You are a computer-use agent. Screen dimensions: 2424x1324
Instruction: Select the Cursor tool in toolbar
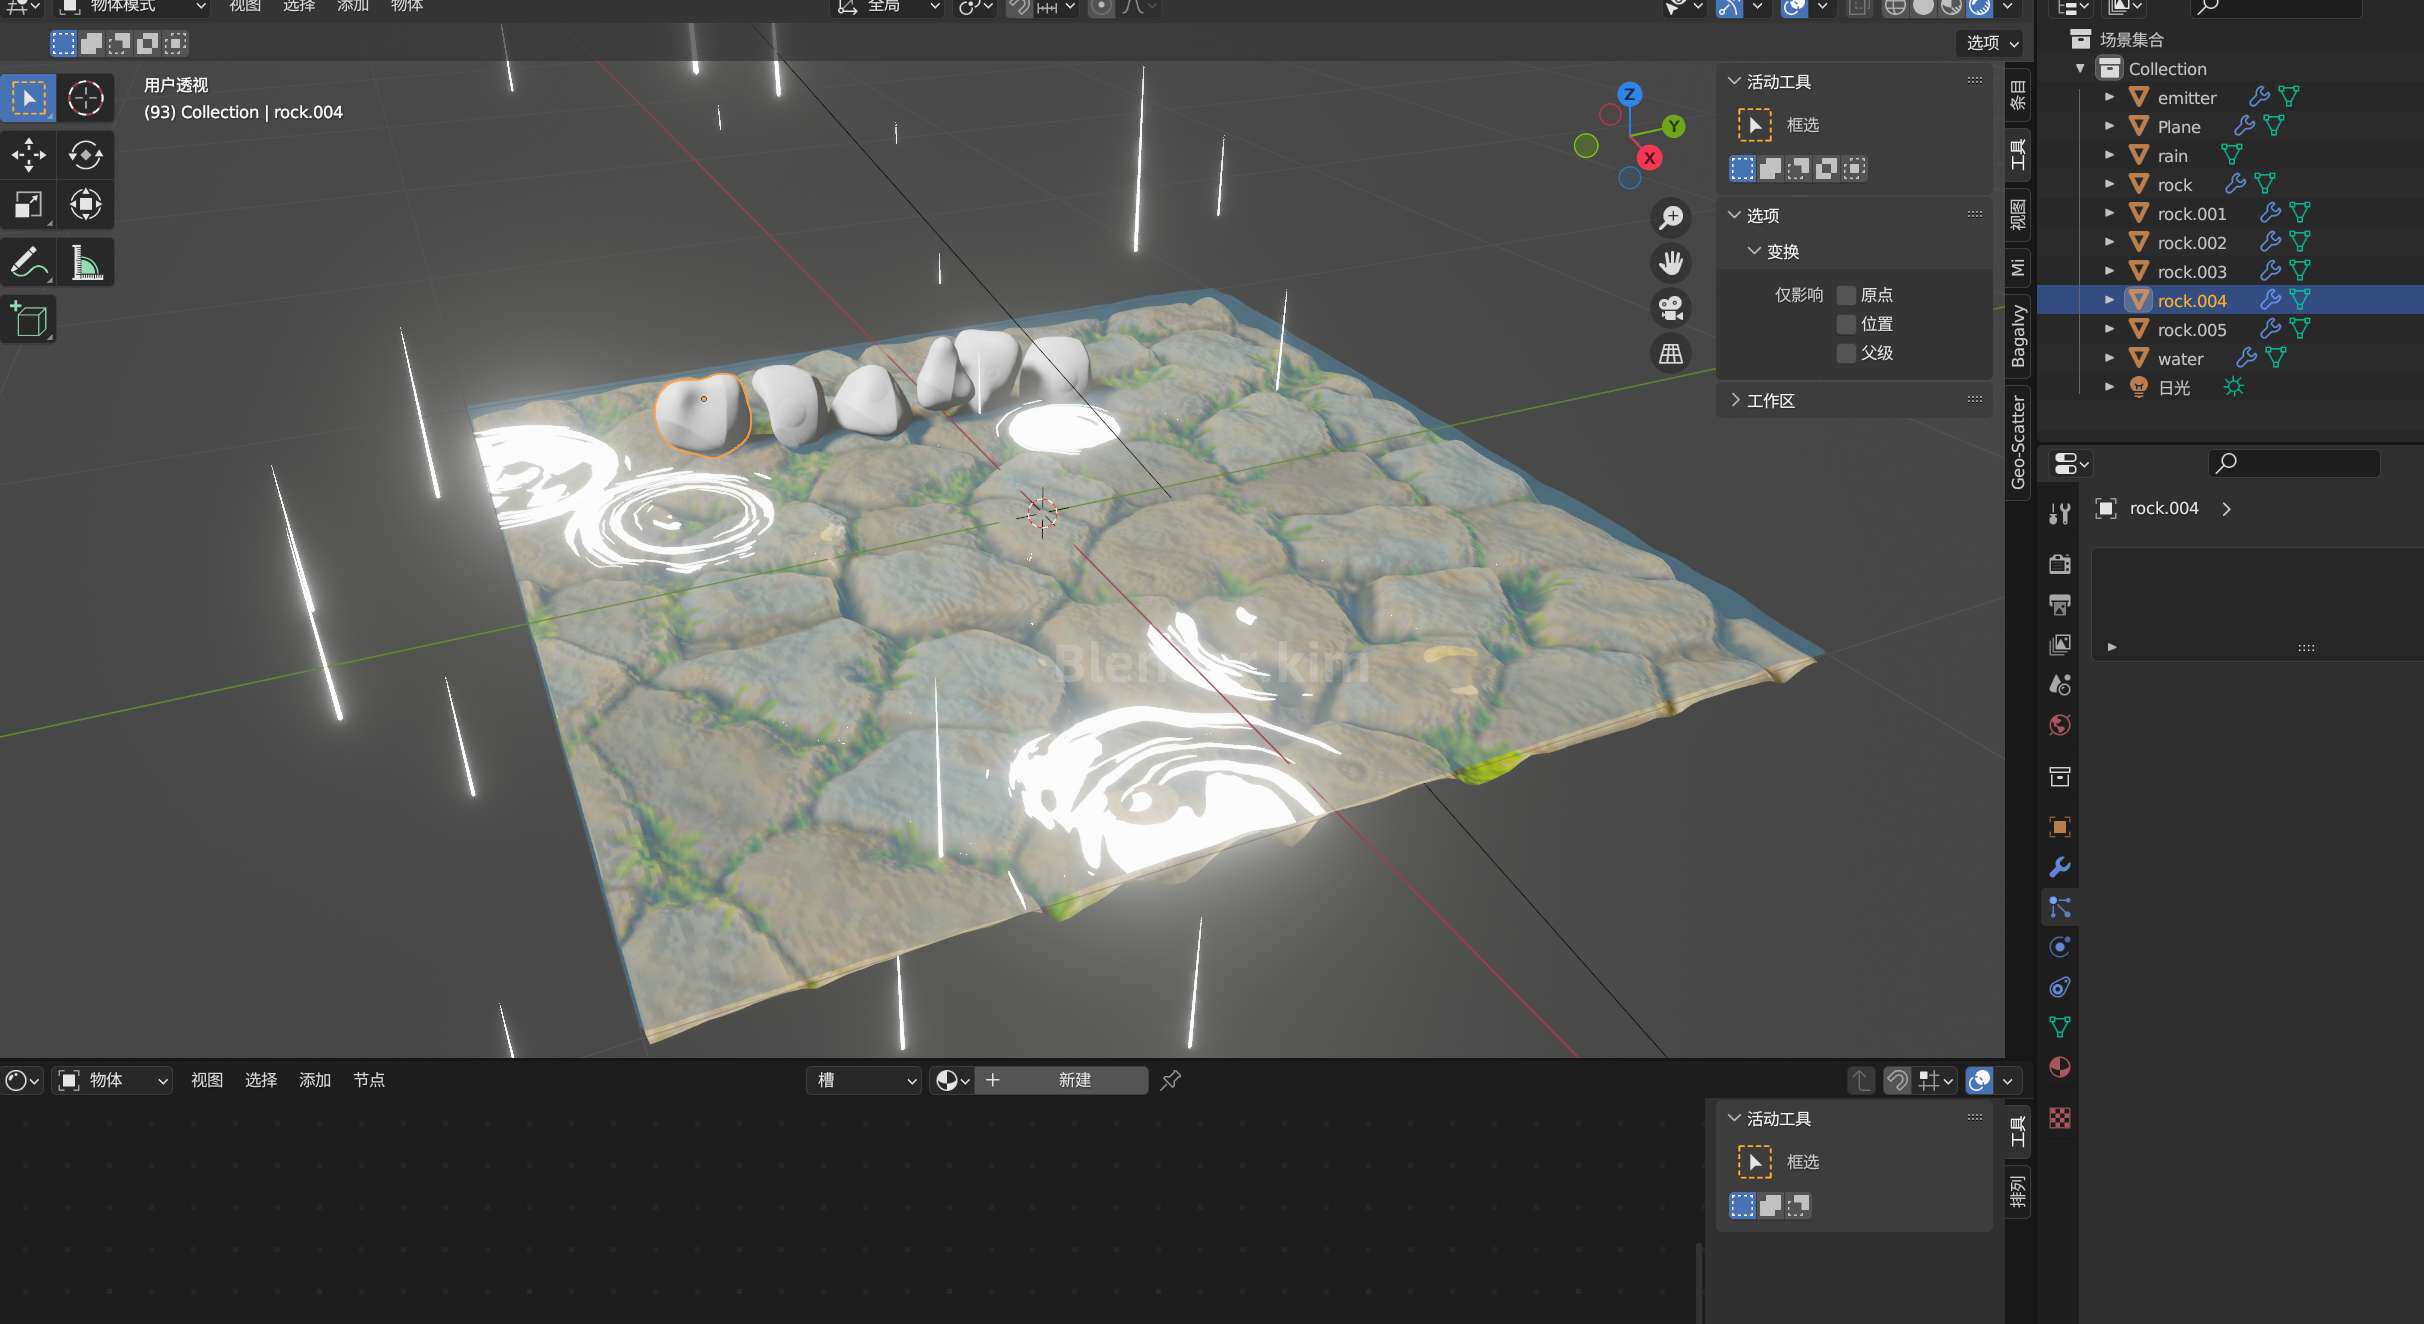[85, 98]
